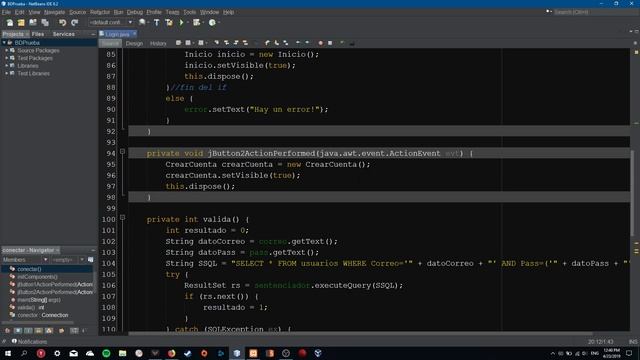Viewport: 640px width, 360px height.
Task: Switch to History view tab
Action: coord(158,43)
